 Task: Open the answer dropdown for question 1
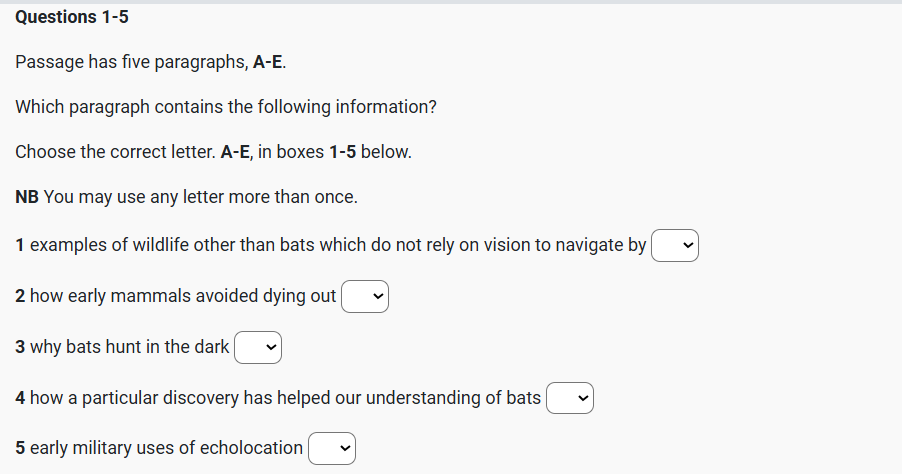point(674,245)
